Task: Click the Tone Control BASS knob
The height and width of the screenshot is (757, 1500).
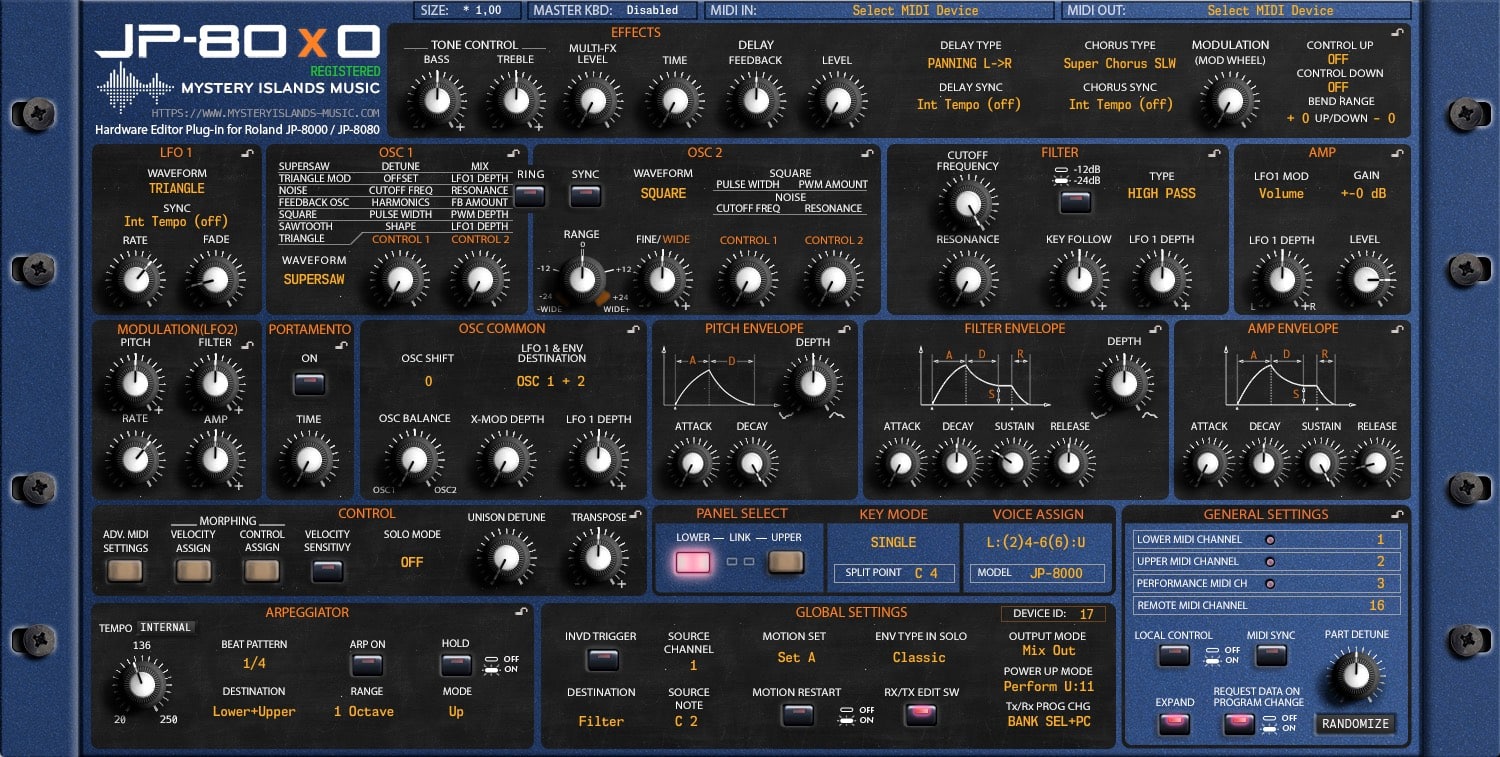Action: [x=436, y=100]
